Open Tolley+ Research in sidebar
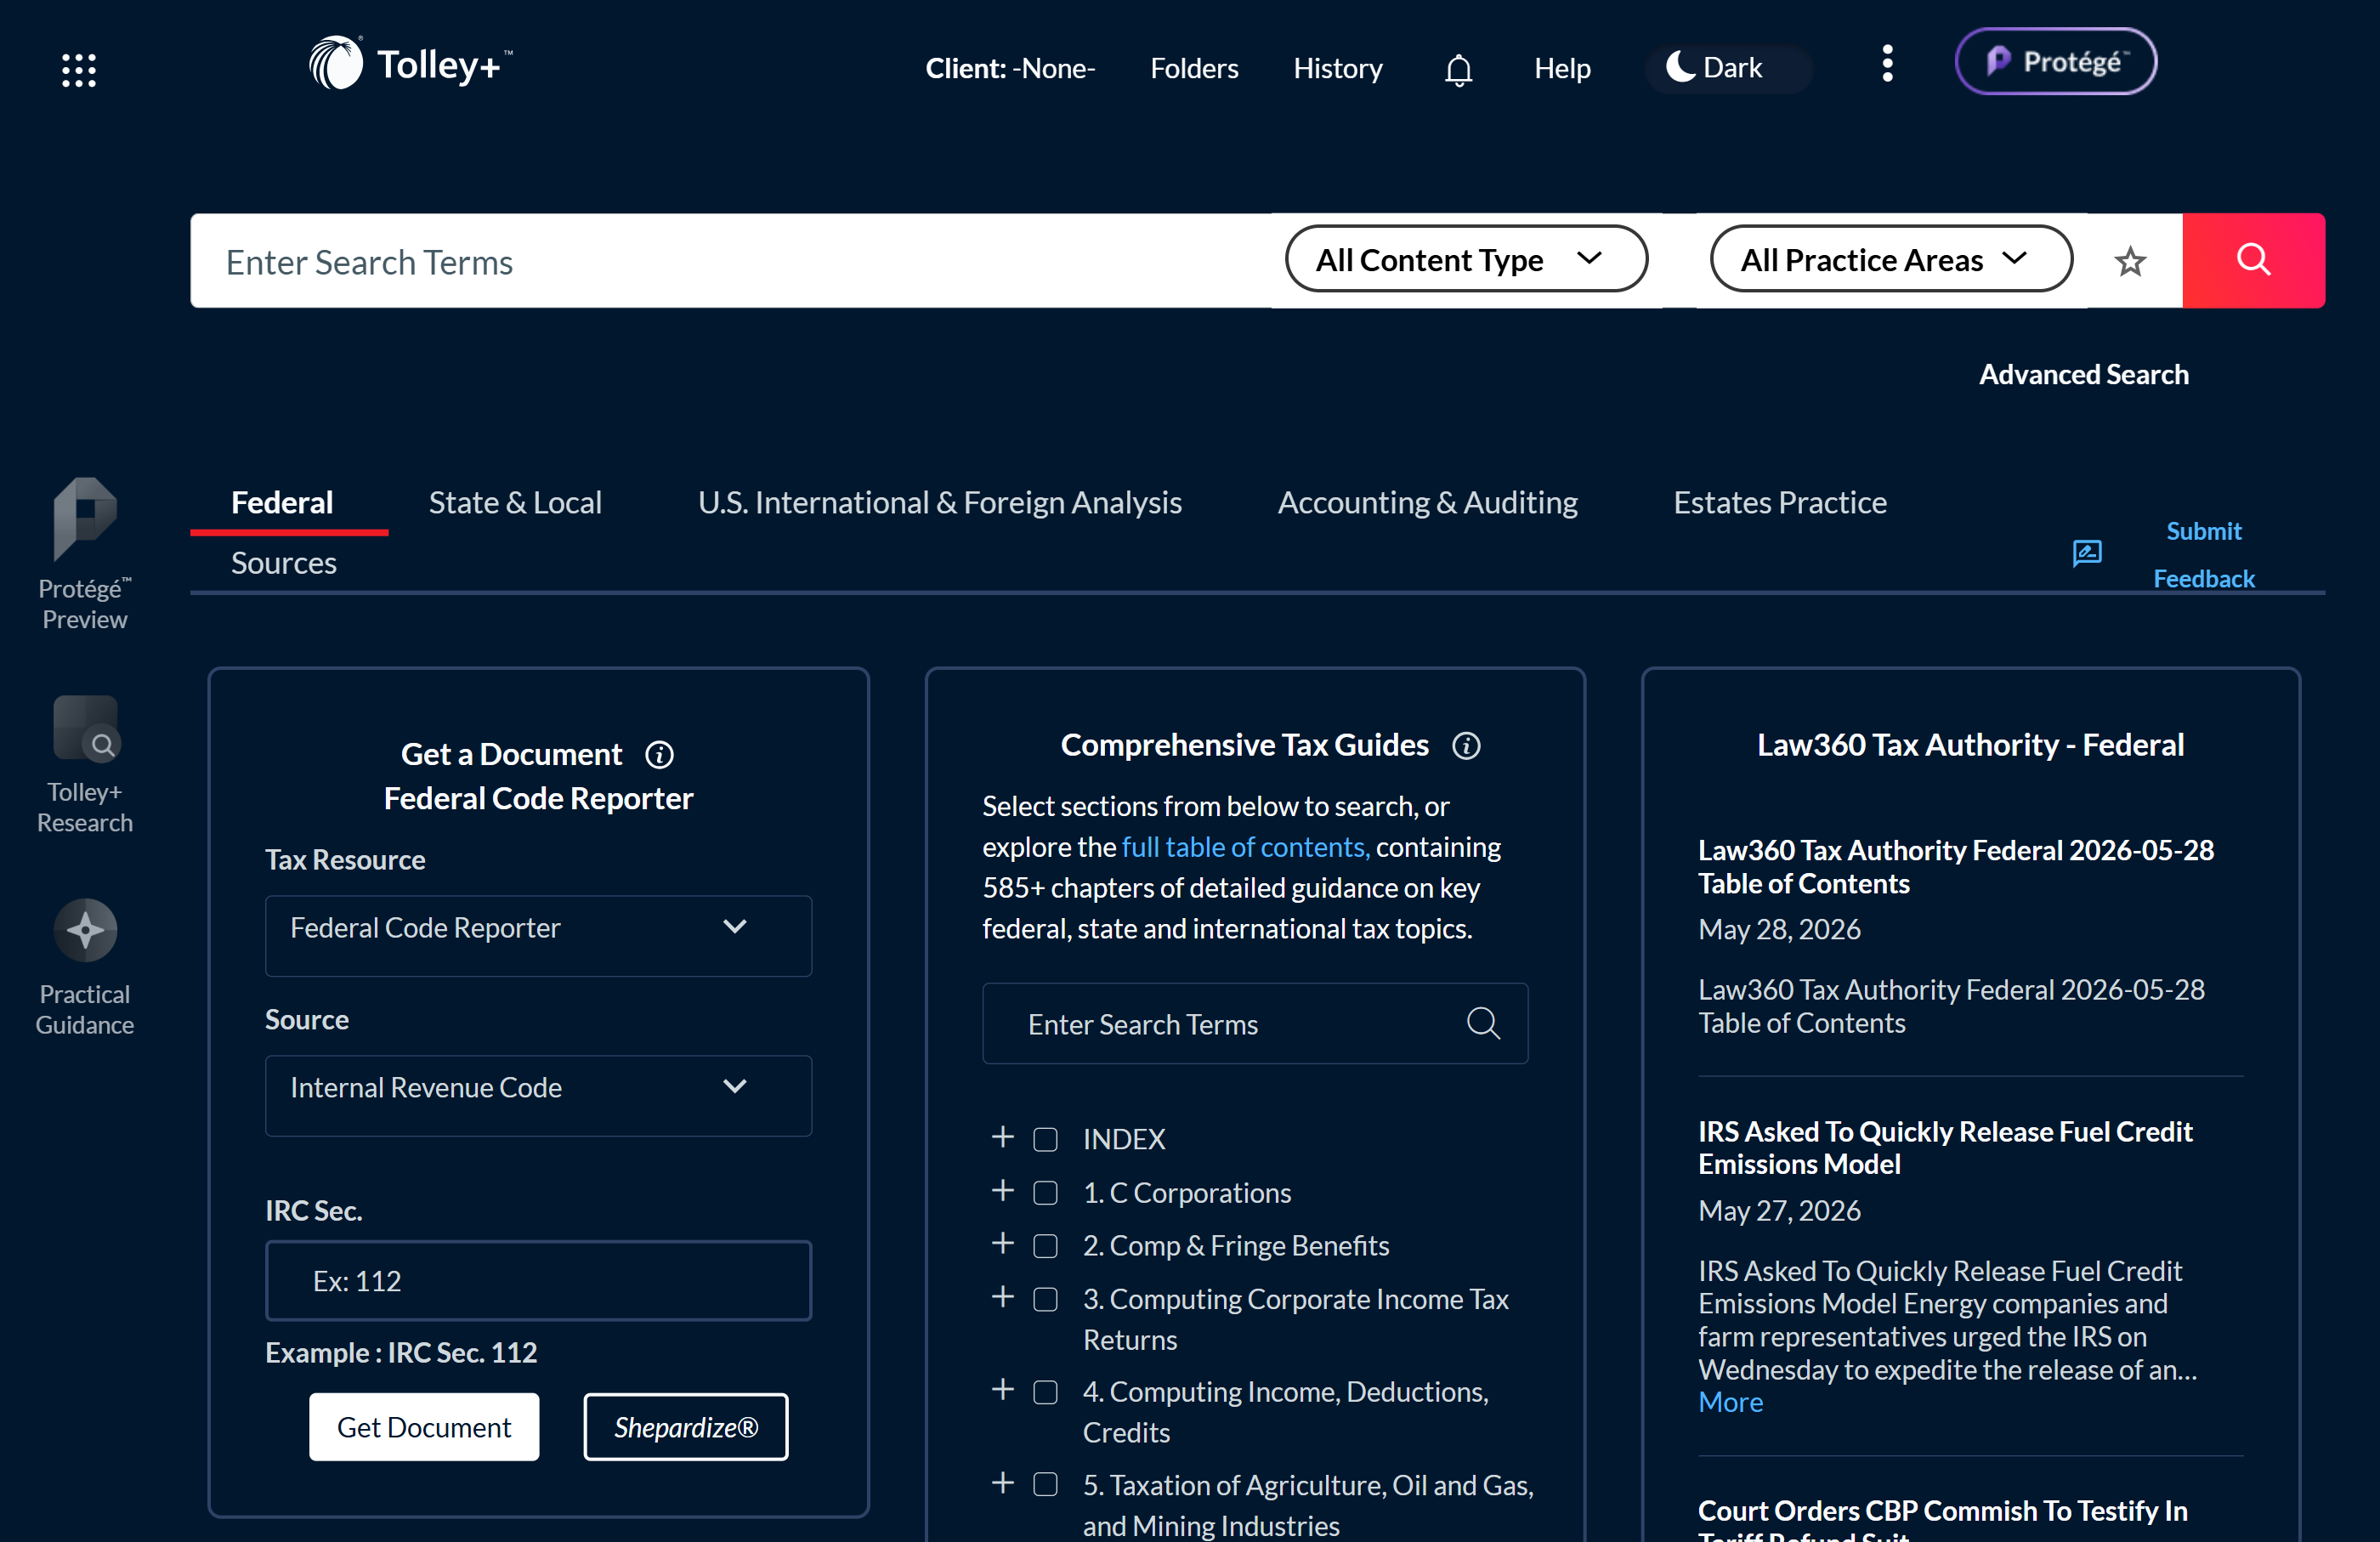This screenshot has height=1542, width=2380. tap(85, 765)
